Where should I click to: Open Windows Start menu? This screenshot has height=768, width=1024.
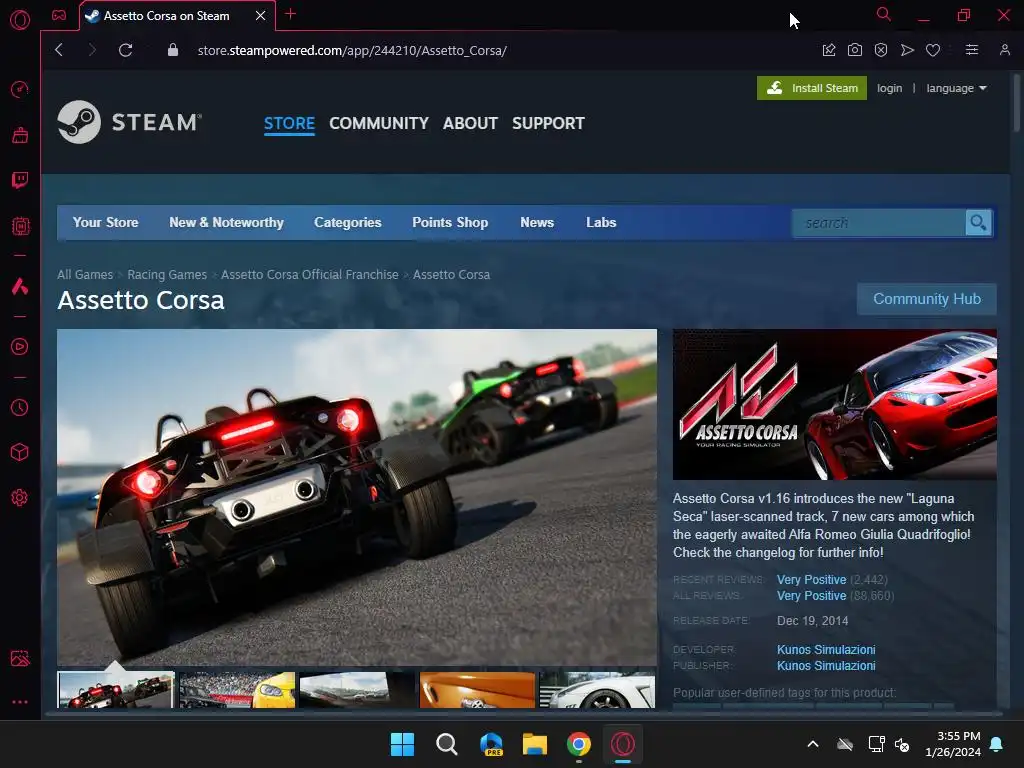(402, 744)
